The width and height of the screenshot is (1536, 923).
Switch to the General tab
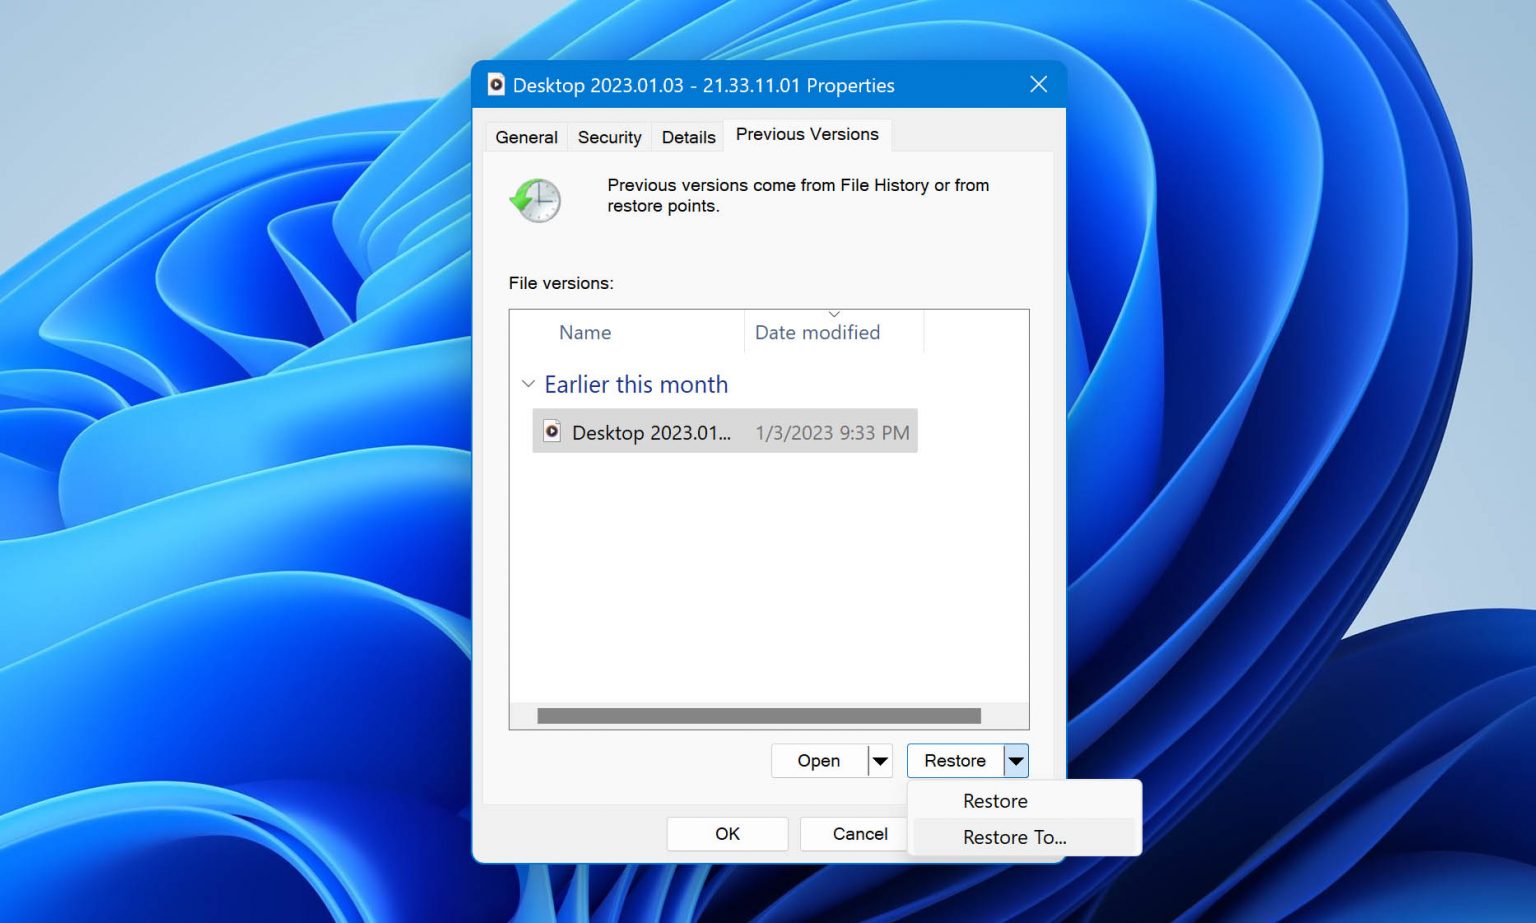[x=525, y=137]
